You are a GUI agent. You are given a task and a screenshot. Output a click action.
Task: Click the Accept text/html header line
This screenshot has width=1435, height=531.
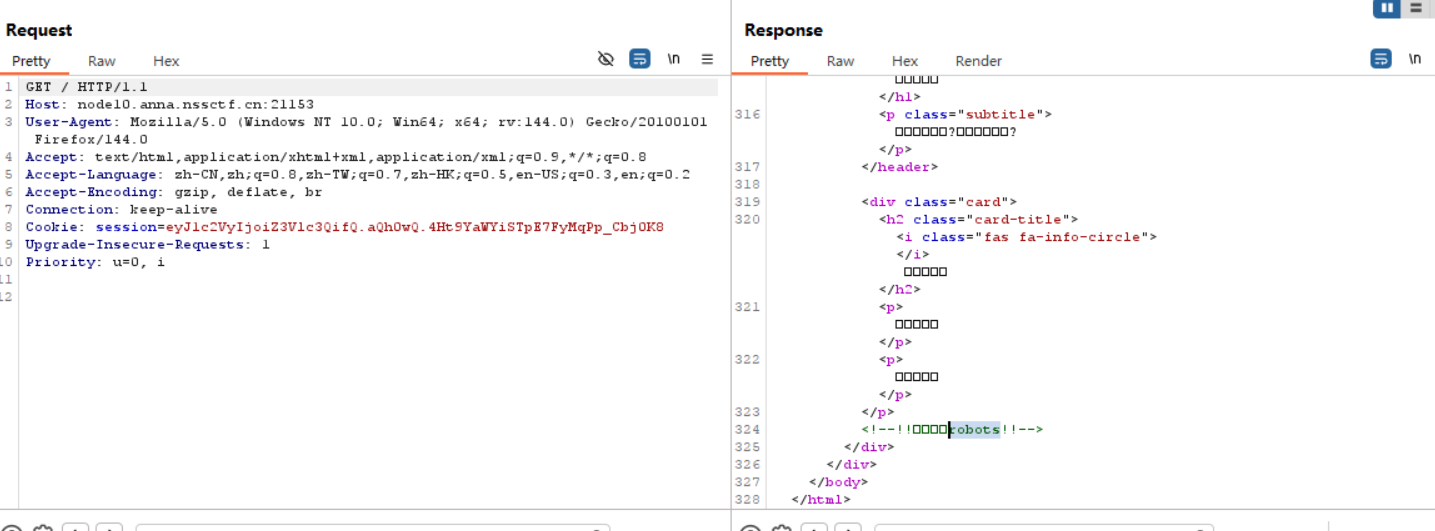[335, 157]
